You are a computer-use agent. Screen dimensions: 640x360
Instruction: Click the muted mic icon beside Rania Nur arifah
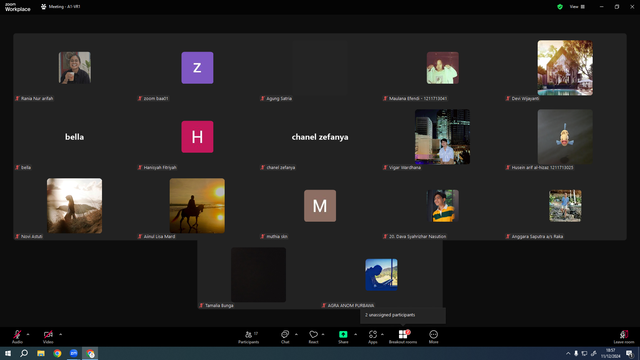pyautogui.click(x=18, y=98)
